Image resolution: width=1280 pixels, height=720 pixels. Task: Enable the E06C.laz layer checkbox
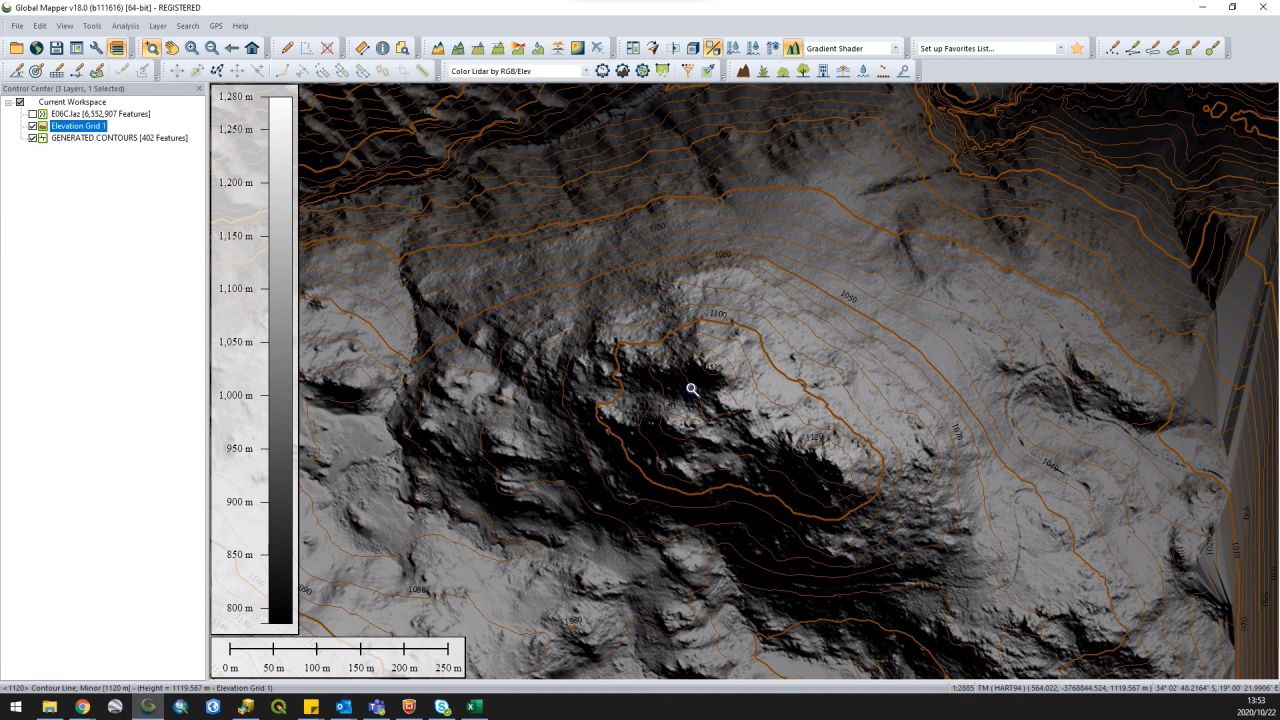click(33, 114)
